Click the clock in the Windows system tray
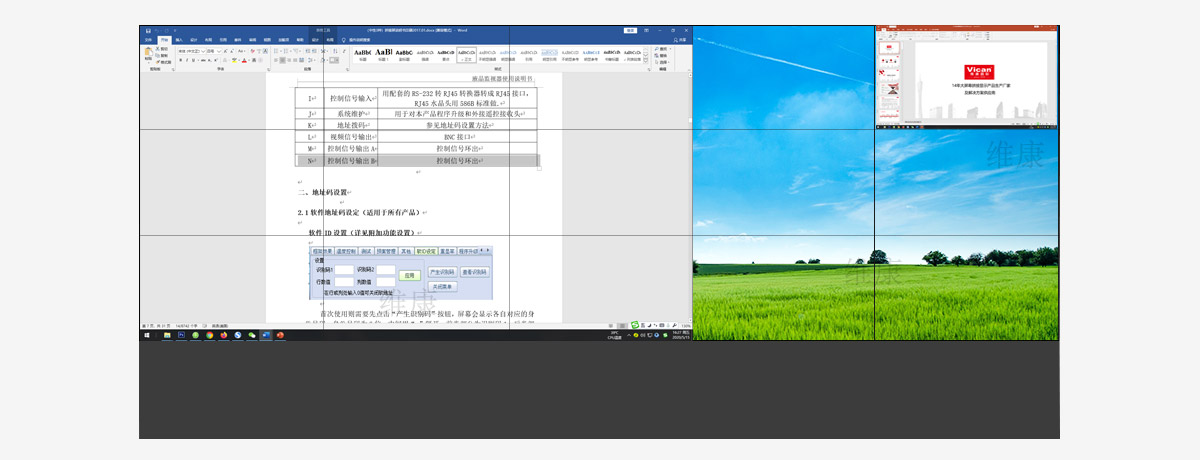Image resolution: width=1200 pixels, height=460 pixels. (x=681, y=335)
